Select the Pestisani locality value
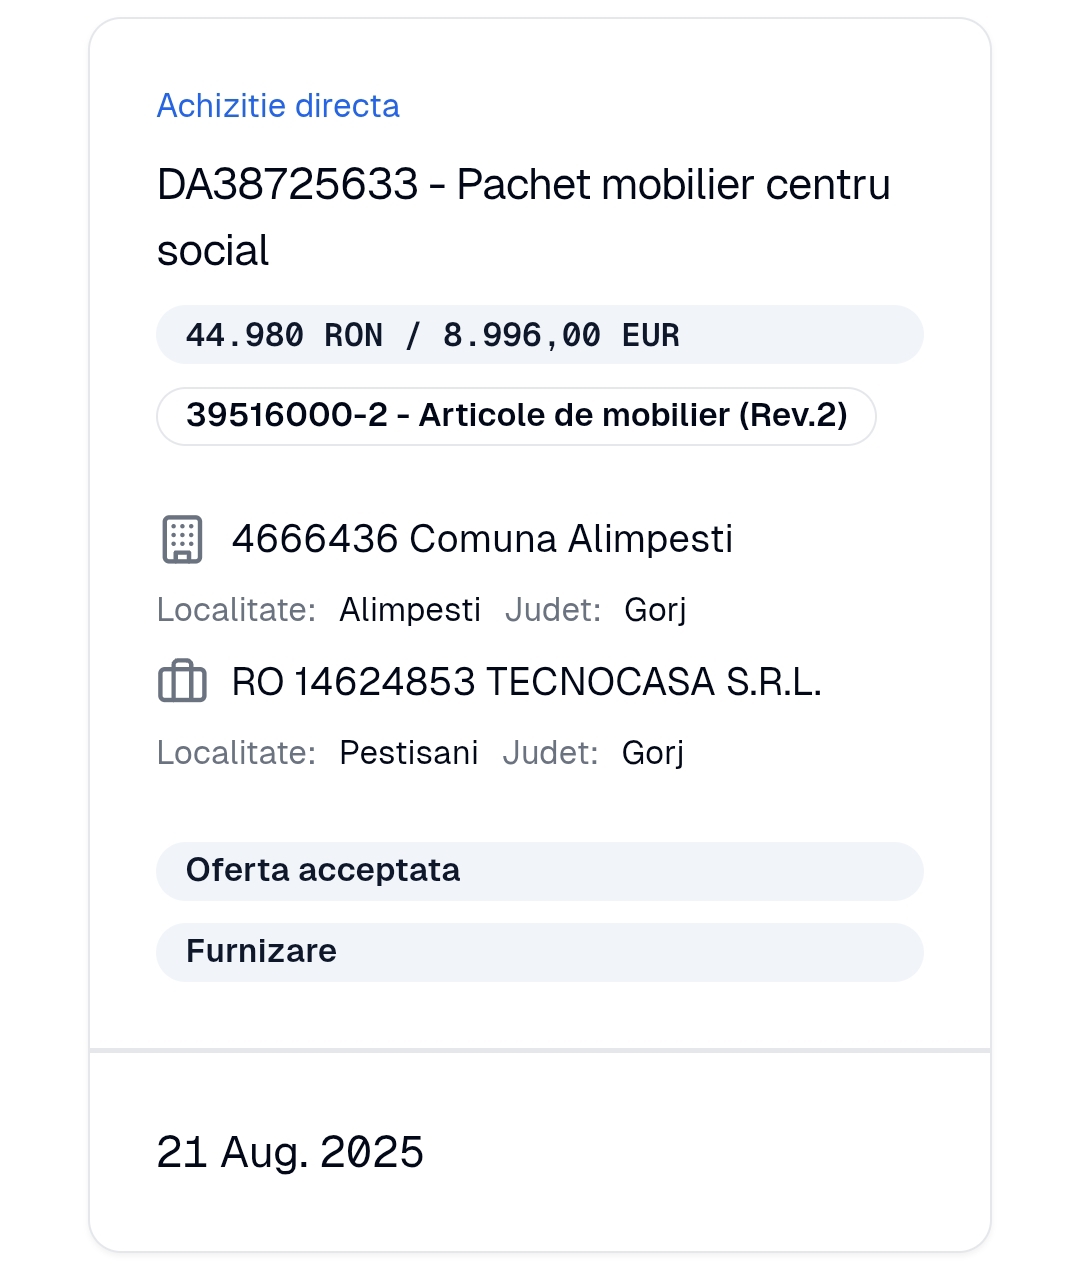The image size is (1066, 1266). click(409, 753)
